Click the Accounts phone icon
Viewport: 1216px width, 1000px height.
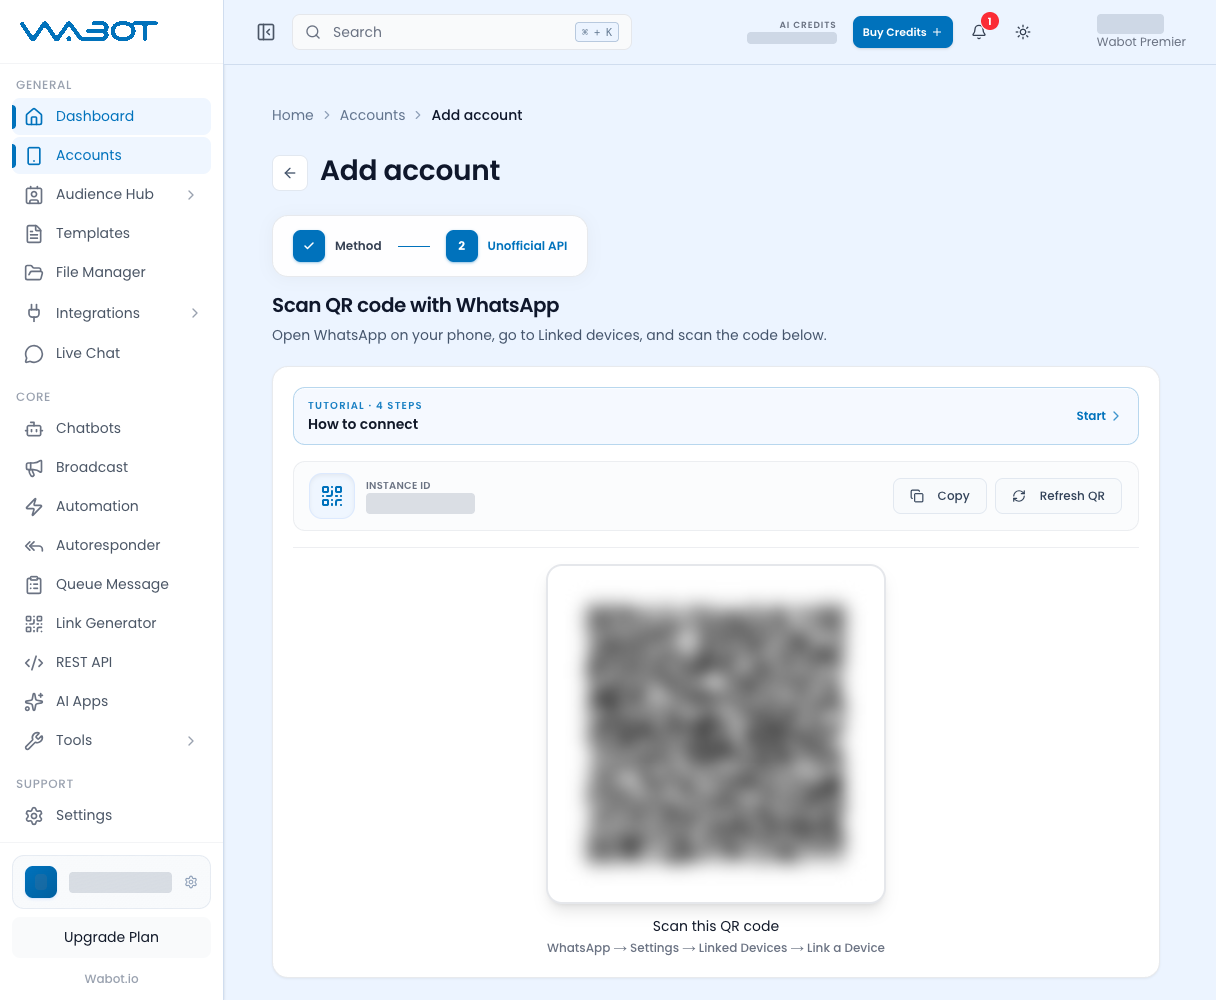pyautogui.click(x=34, y=155)
